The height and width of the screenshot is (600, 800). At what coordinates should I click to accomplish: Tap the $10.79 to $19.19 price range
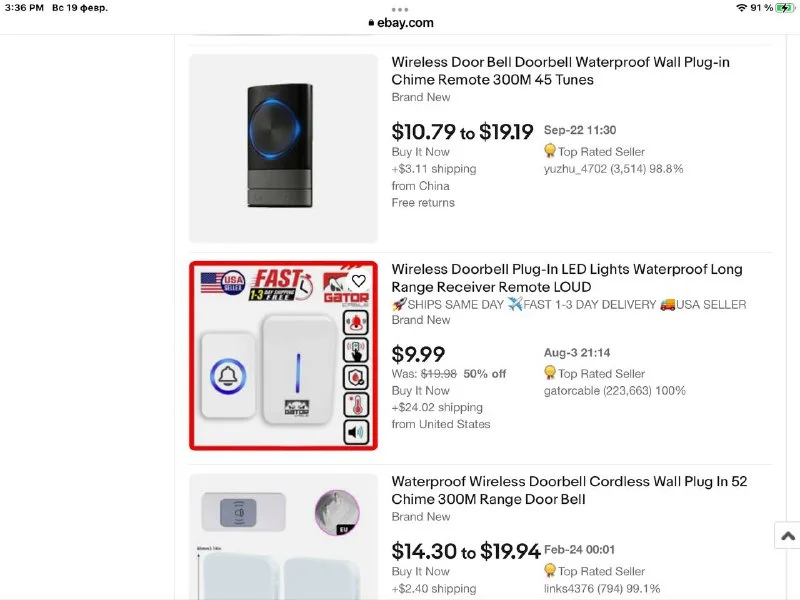click(462, 132)
